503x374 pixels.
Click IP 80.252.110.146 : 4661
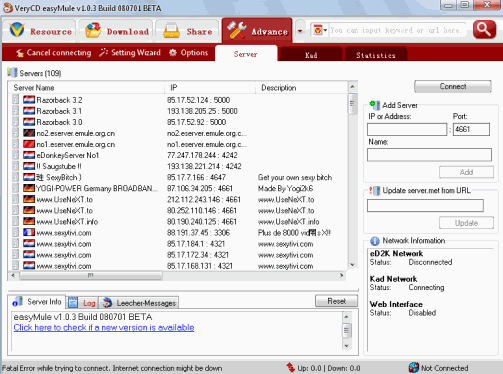pos(202,211)
